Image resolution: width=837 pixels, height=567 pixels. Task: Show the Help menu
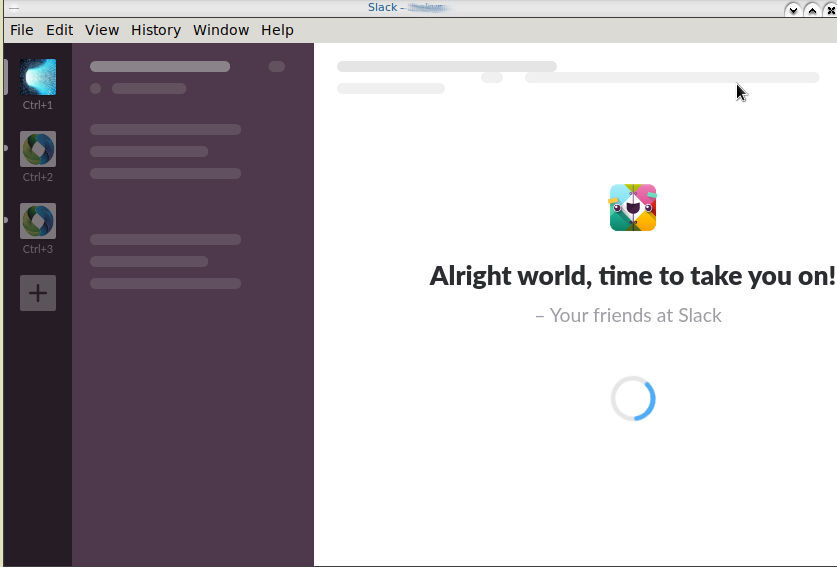point(277,30)
